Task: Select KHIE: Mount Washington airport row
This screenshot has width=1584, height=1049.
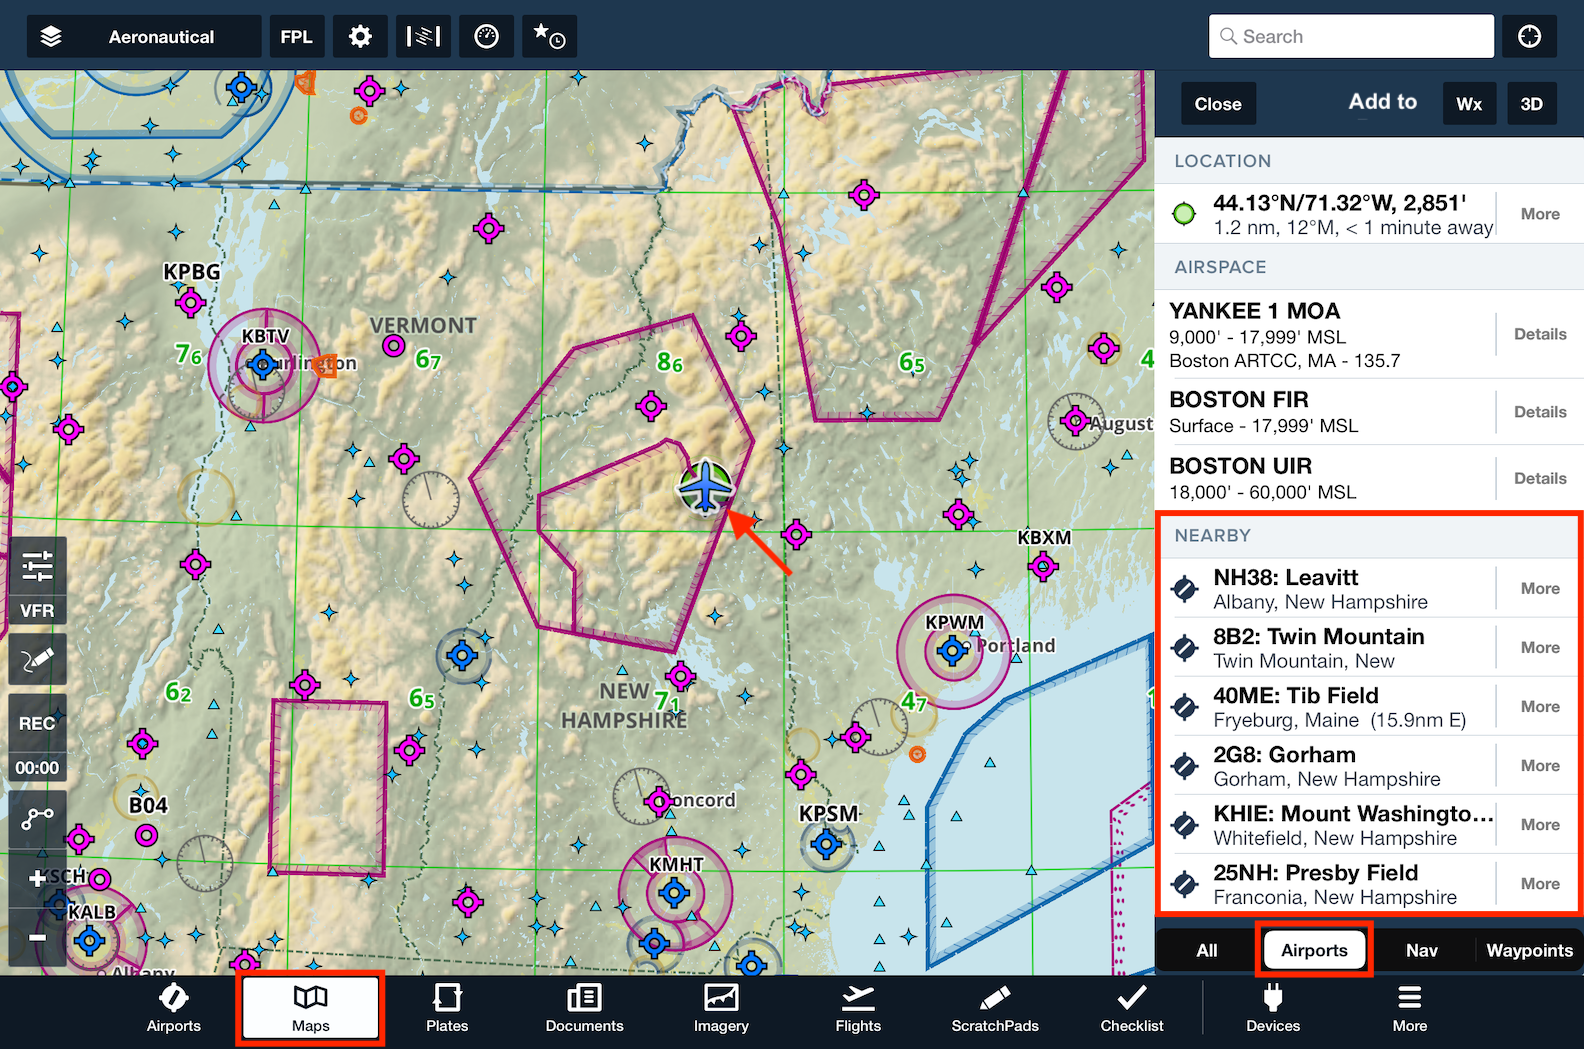Action: tap(1328, 825)
